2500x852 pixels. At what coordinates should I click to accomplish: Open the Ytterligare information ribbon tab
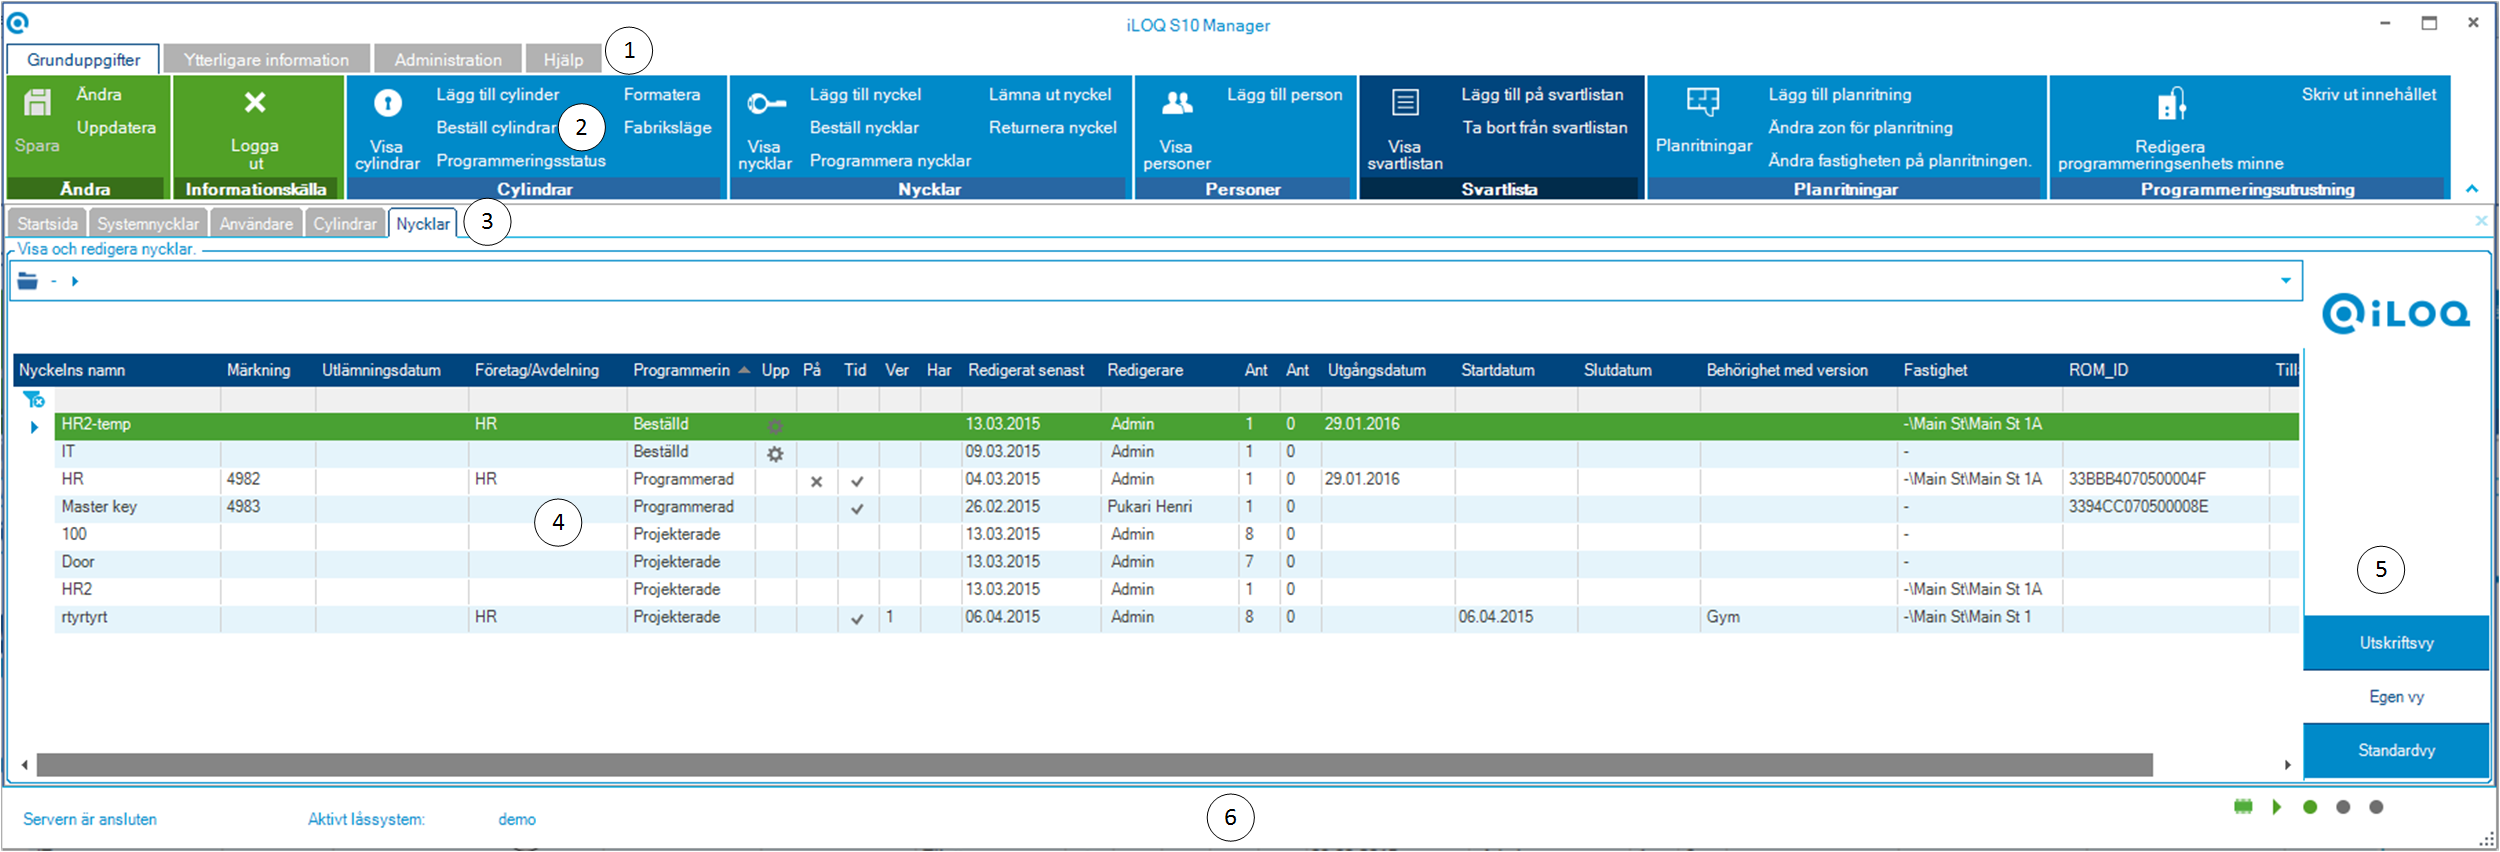tap(266, 60)
